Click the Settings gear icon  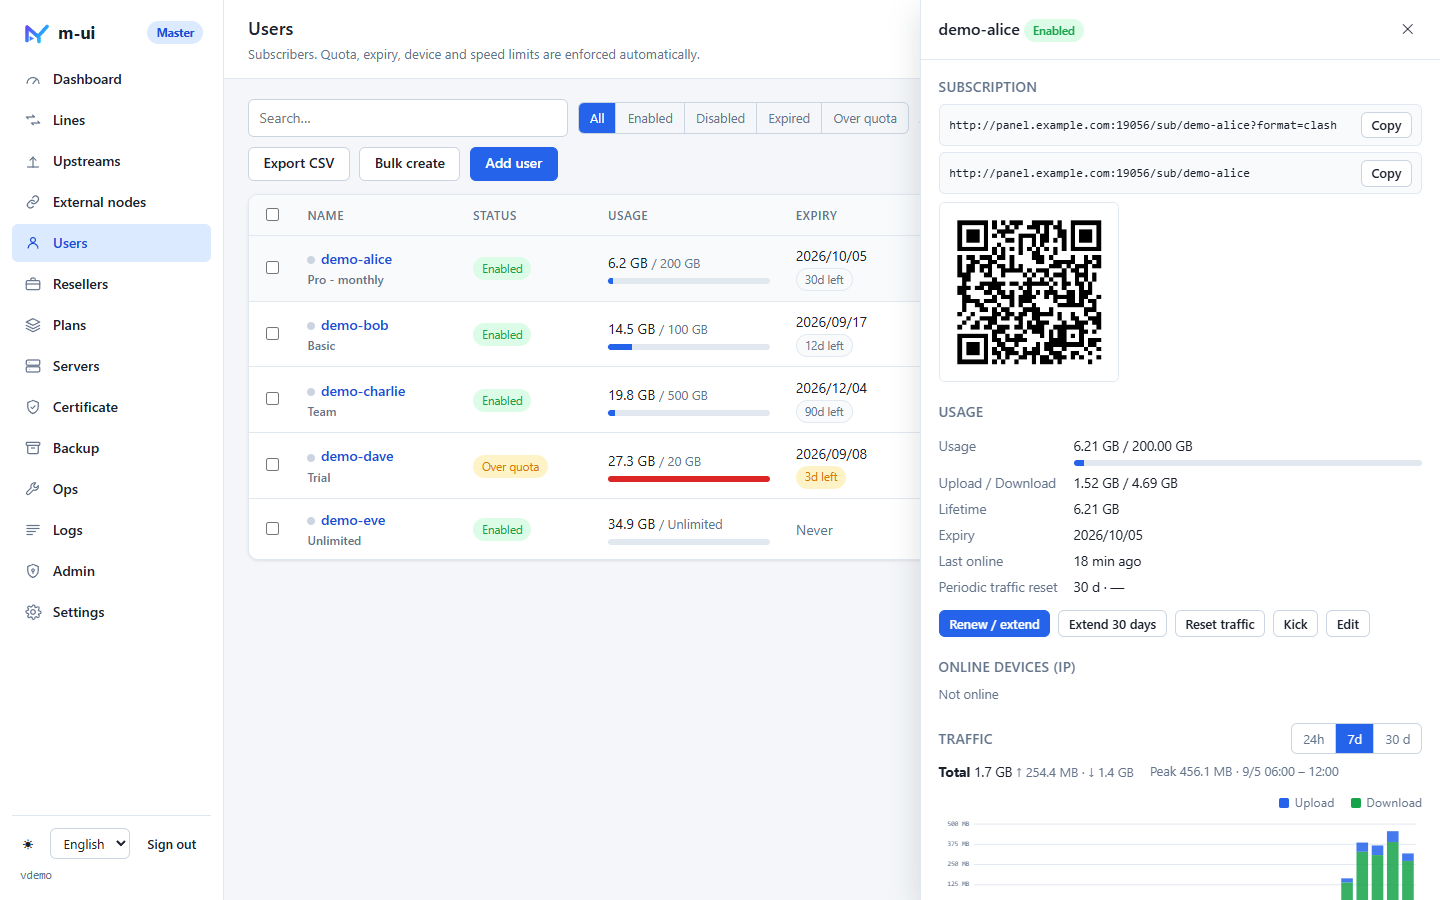click(x=33, y=612)
